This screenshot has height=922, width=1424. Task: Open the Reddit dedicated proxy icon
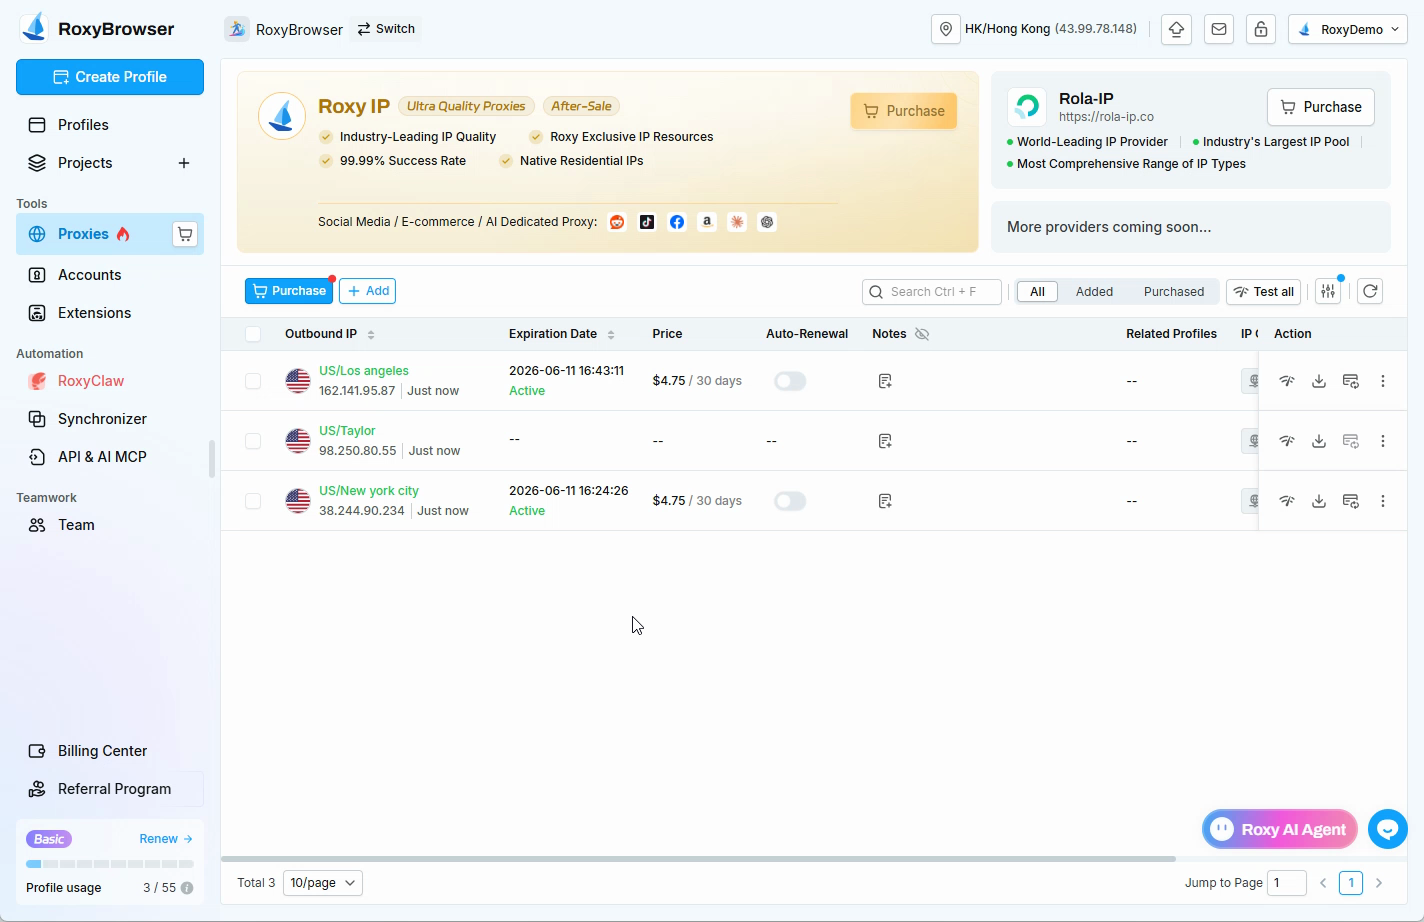(x=617, y=222)
